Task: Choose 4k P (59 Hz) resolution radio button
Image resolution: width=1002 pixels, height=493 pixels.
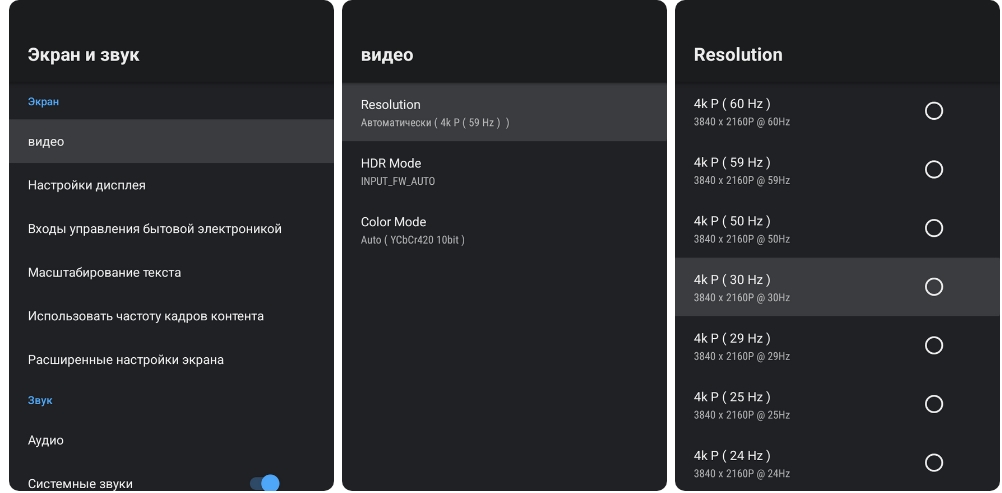Action: 933,170
